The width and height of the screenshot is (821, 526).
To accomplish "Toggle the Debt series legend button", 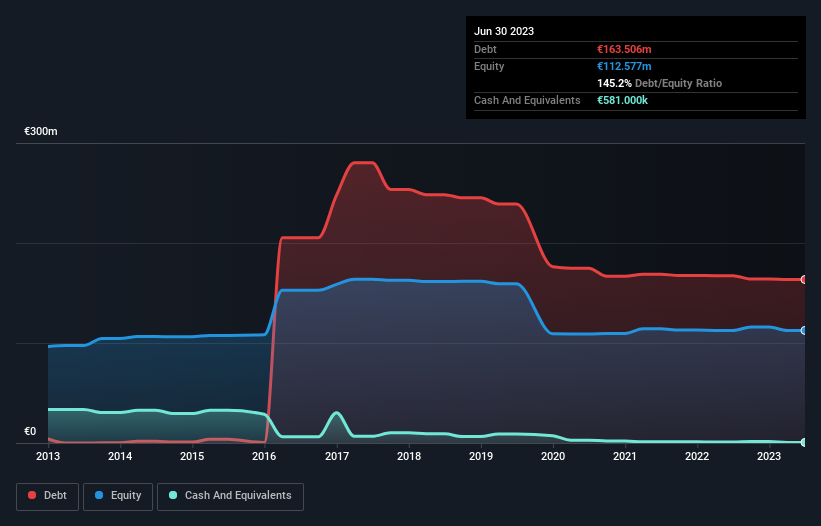I will [x=47, y=496].
